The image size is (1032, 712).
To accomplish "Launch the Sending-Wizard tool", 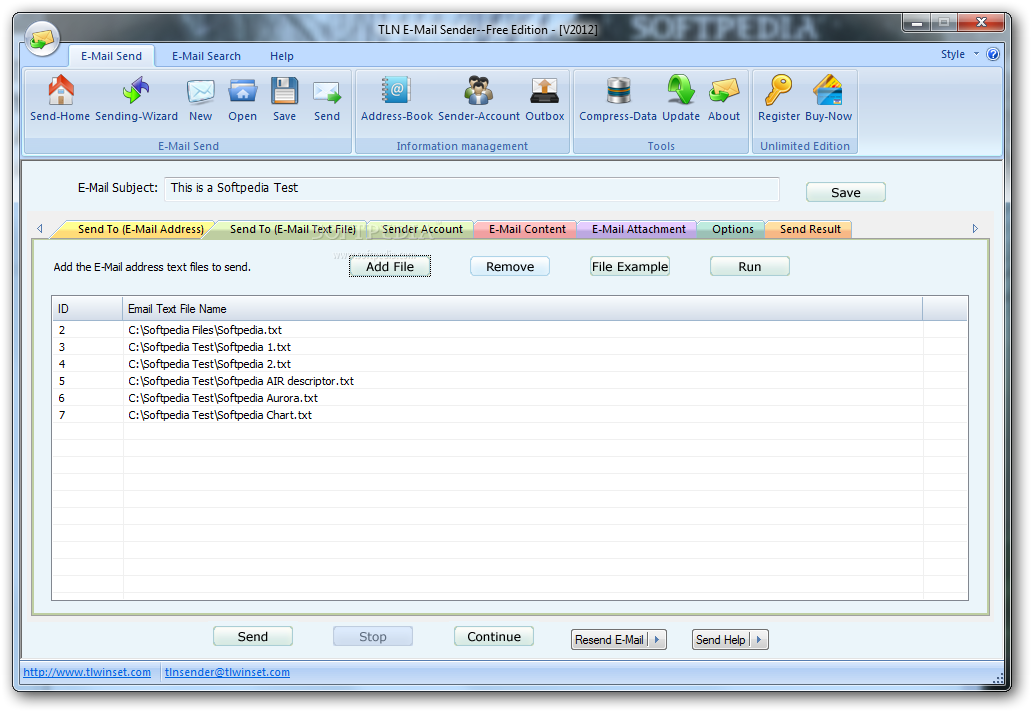I will [136, 98].
